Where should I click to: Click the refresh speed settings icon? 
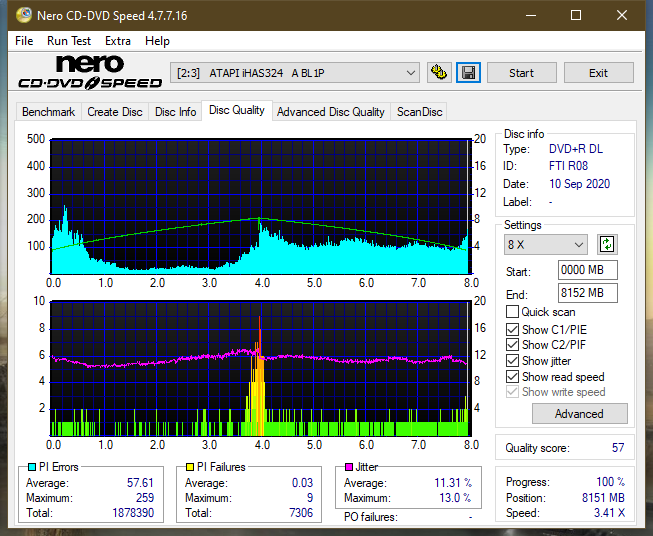coord(607,244)
